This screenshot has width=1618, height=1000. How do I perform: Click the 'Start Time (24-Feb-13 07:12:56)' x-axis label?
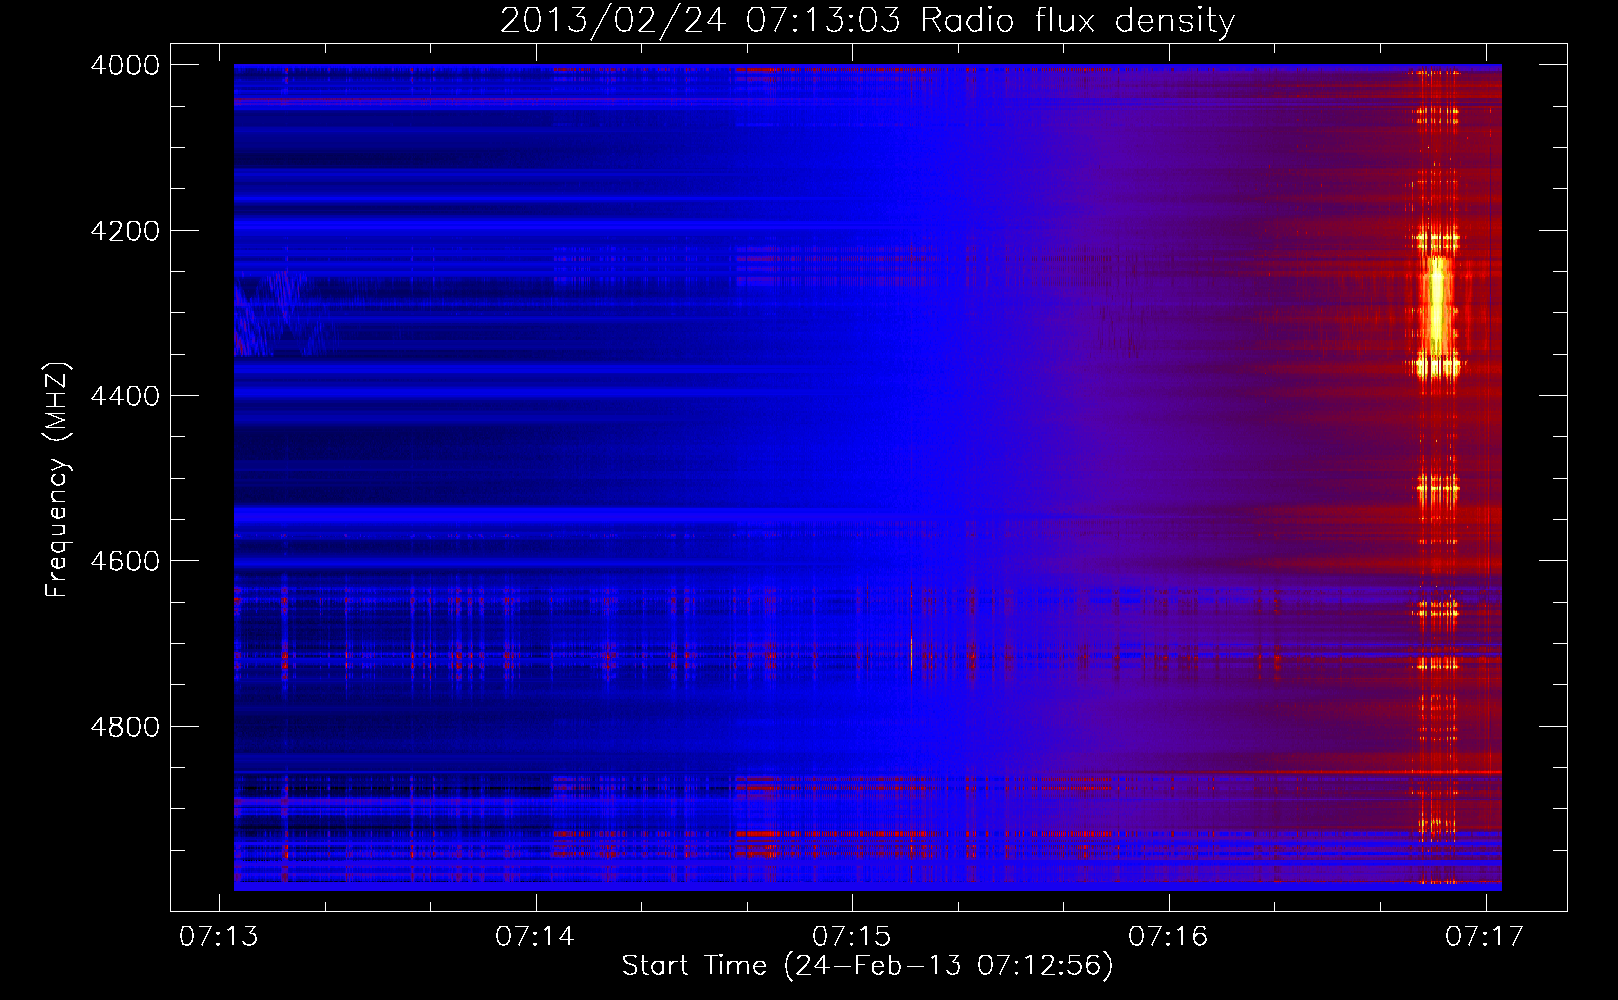[x=867, y=966]
